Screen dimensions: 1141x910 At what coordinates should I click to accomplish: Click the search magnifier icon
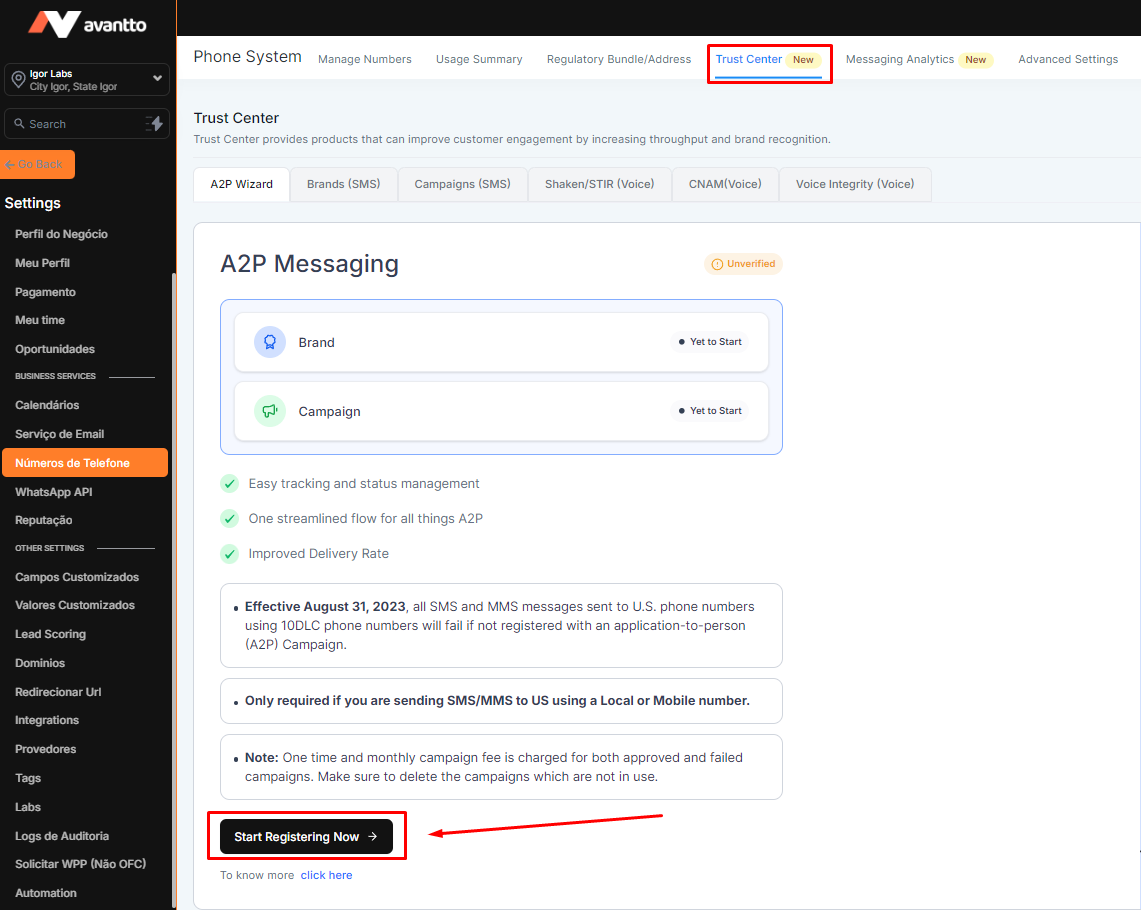(x=18, y=124)
